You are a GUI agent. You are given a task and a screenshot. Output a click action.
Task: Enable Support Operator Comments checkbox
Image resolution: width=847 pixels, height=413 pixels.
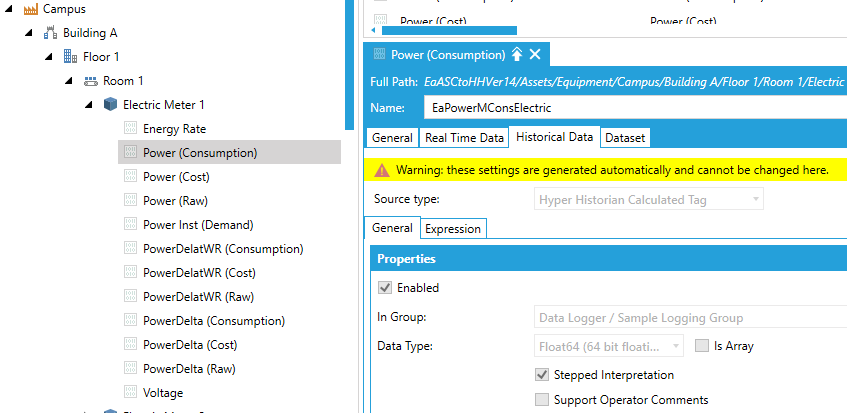542,400
